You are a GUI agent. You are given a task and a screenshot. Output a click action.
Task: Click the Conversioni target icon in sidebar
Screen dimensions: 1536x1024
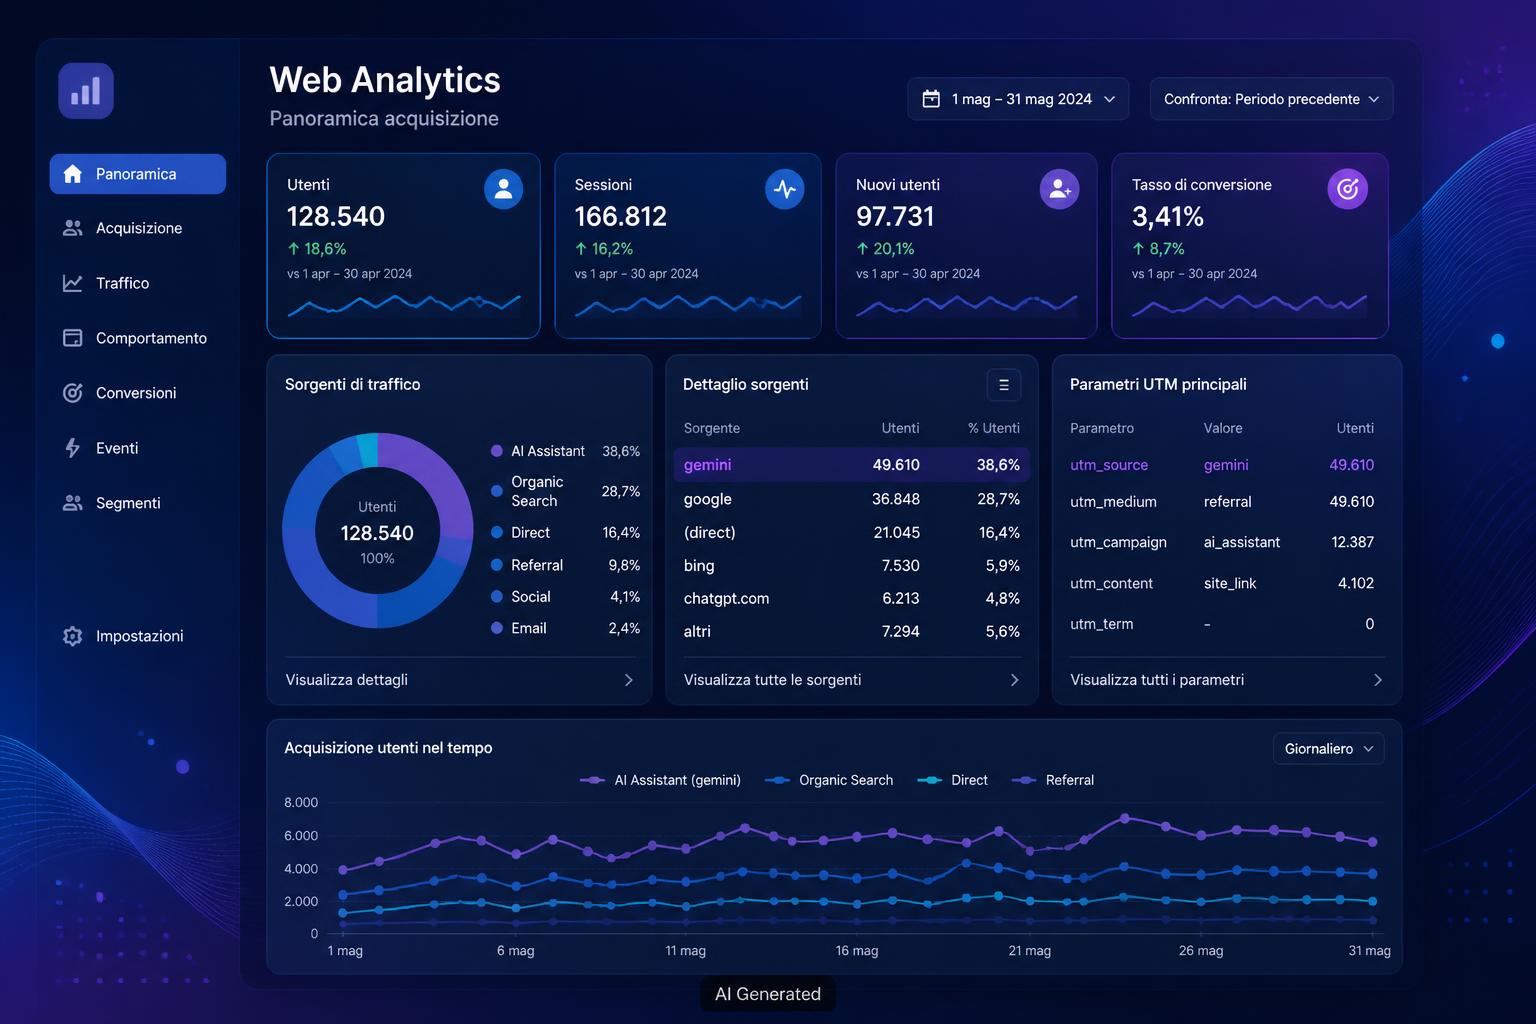pos(72,393)
